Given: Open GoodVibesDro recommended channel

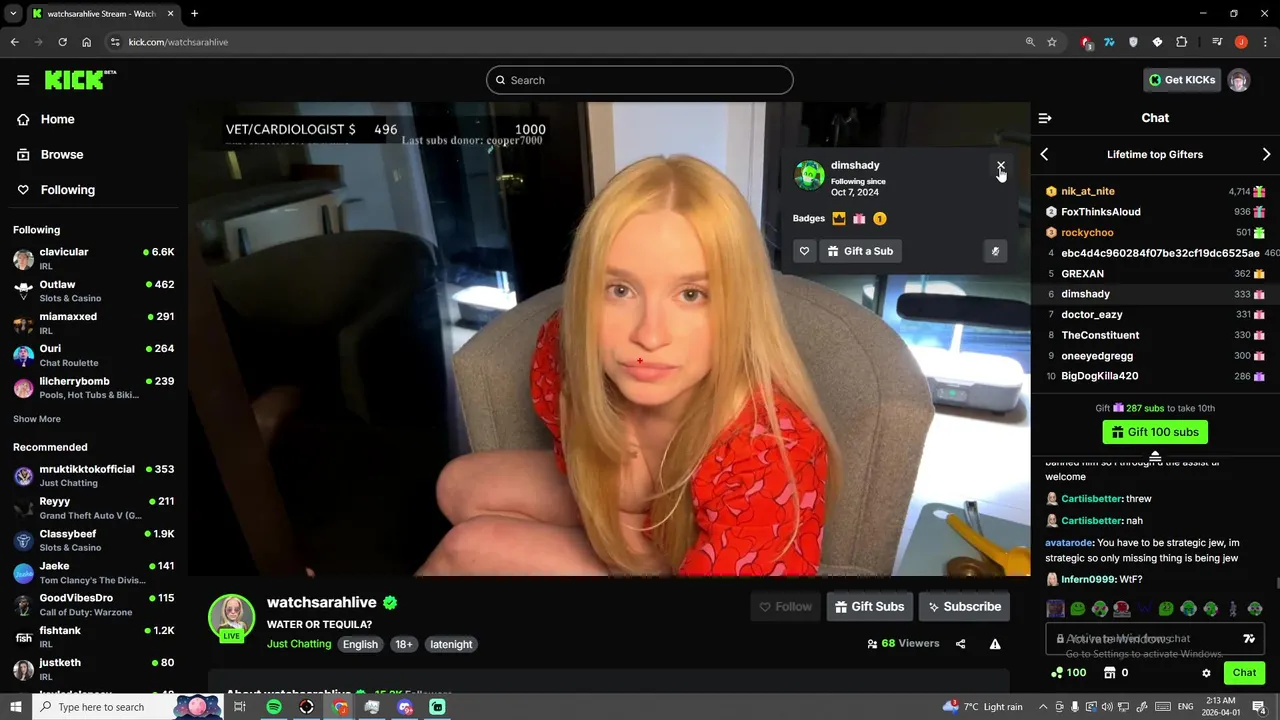Looking at the screenshot, I should [x=94, y=605].
